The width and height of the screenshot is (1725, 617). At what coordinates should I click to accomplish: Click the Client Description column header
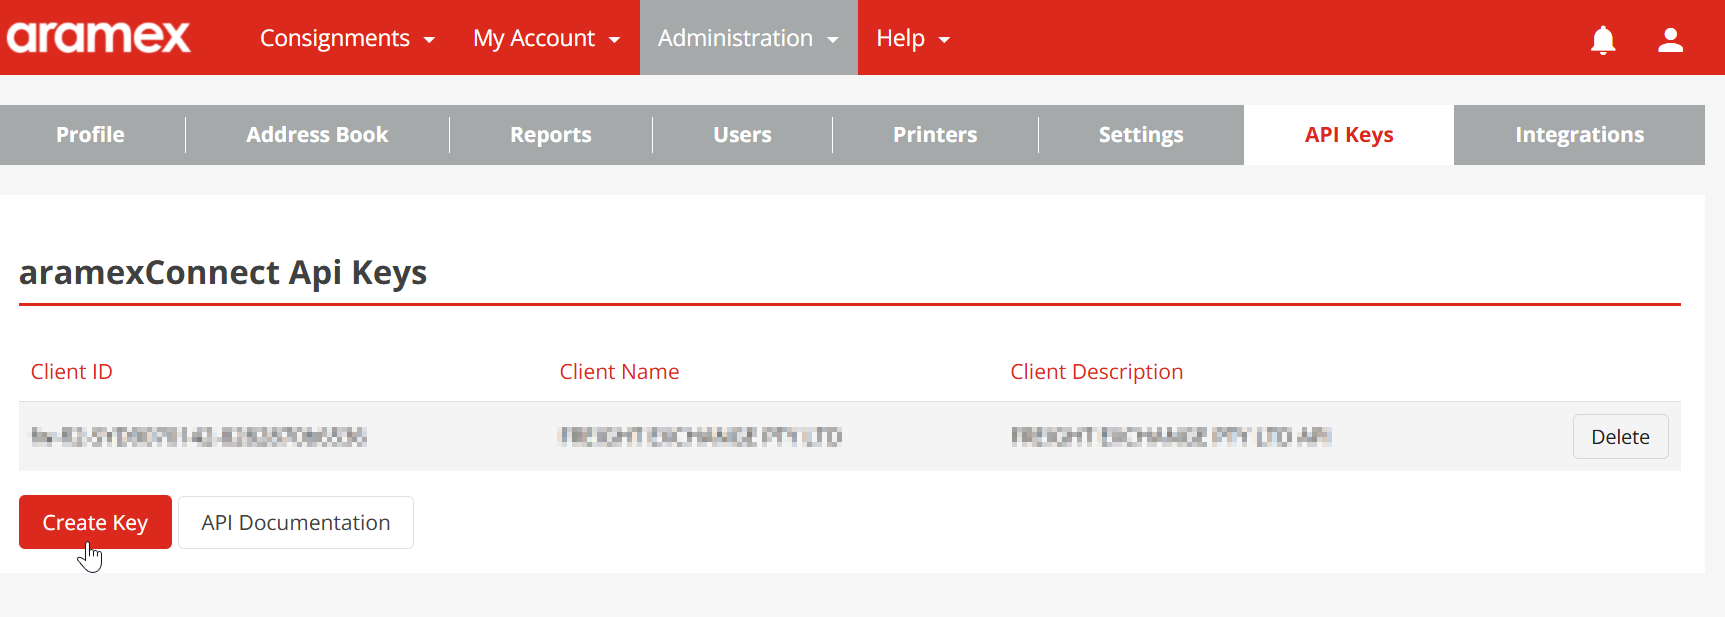(x=1096, y=372)
